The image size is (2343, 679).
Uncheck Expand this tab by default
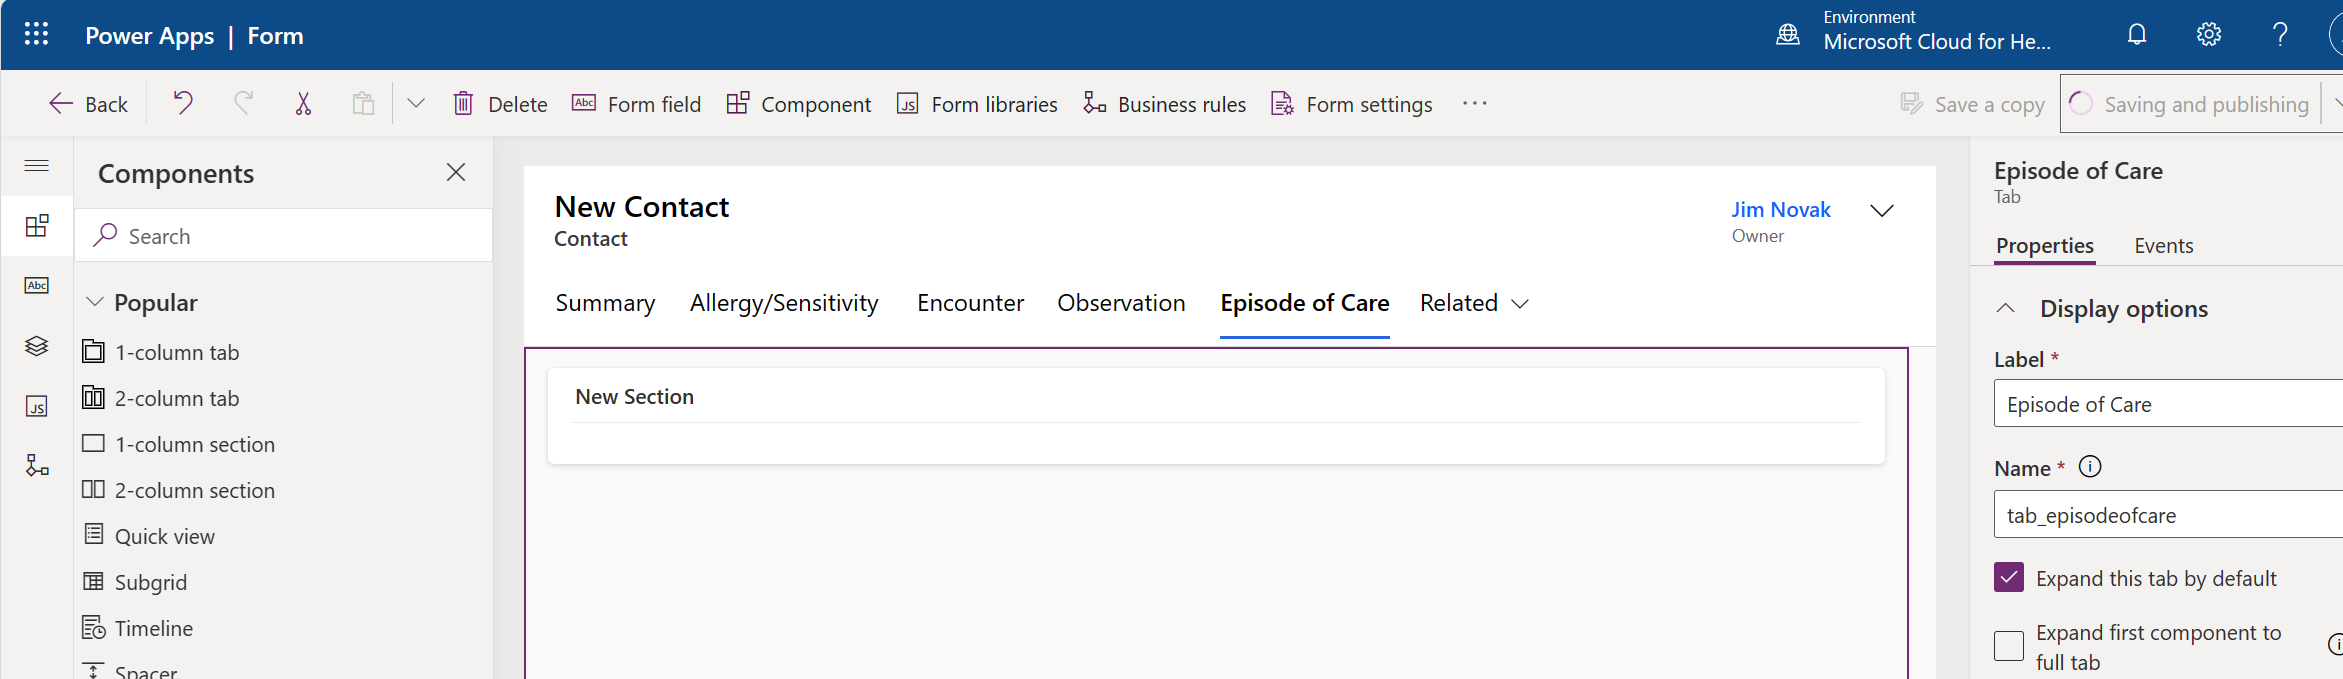pyautogui.click(x=2009, y=578)
